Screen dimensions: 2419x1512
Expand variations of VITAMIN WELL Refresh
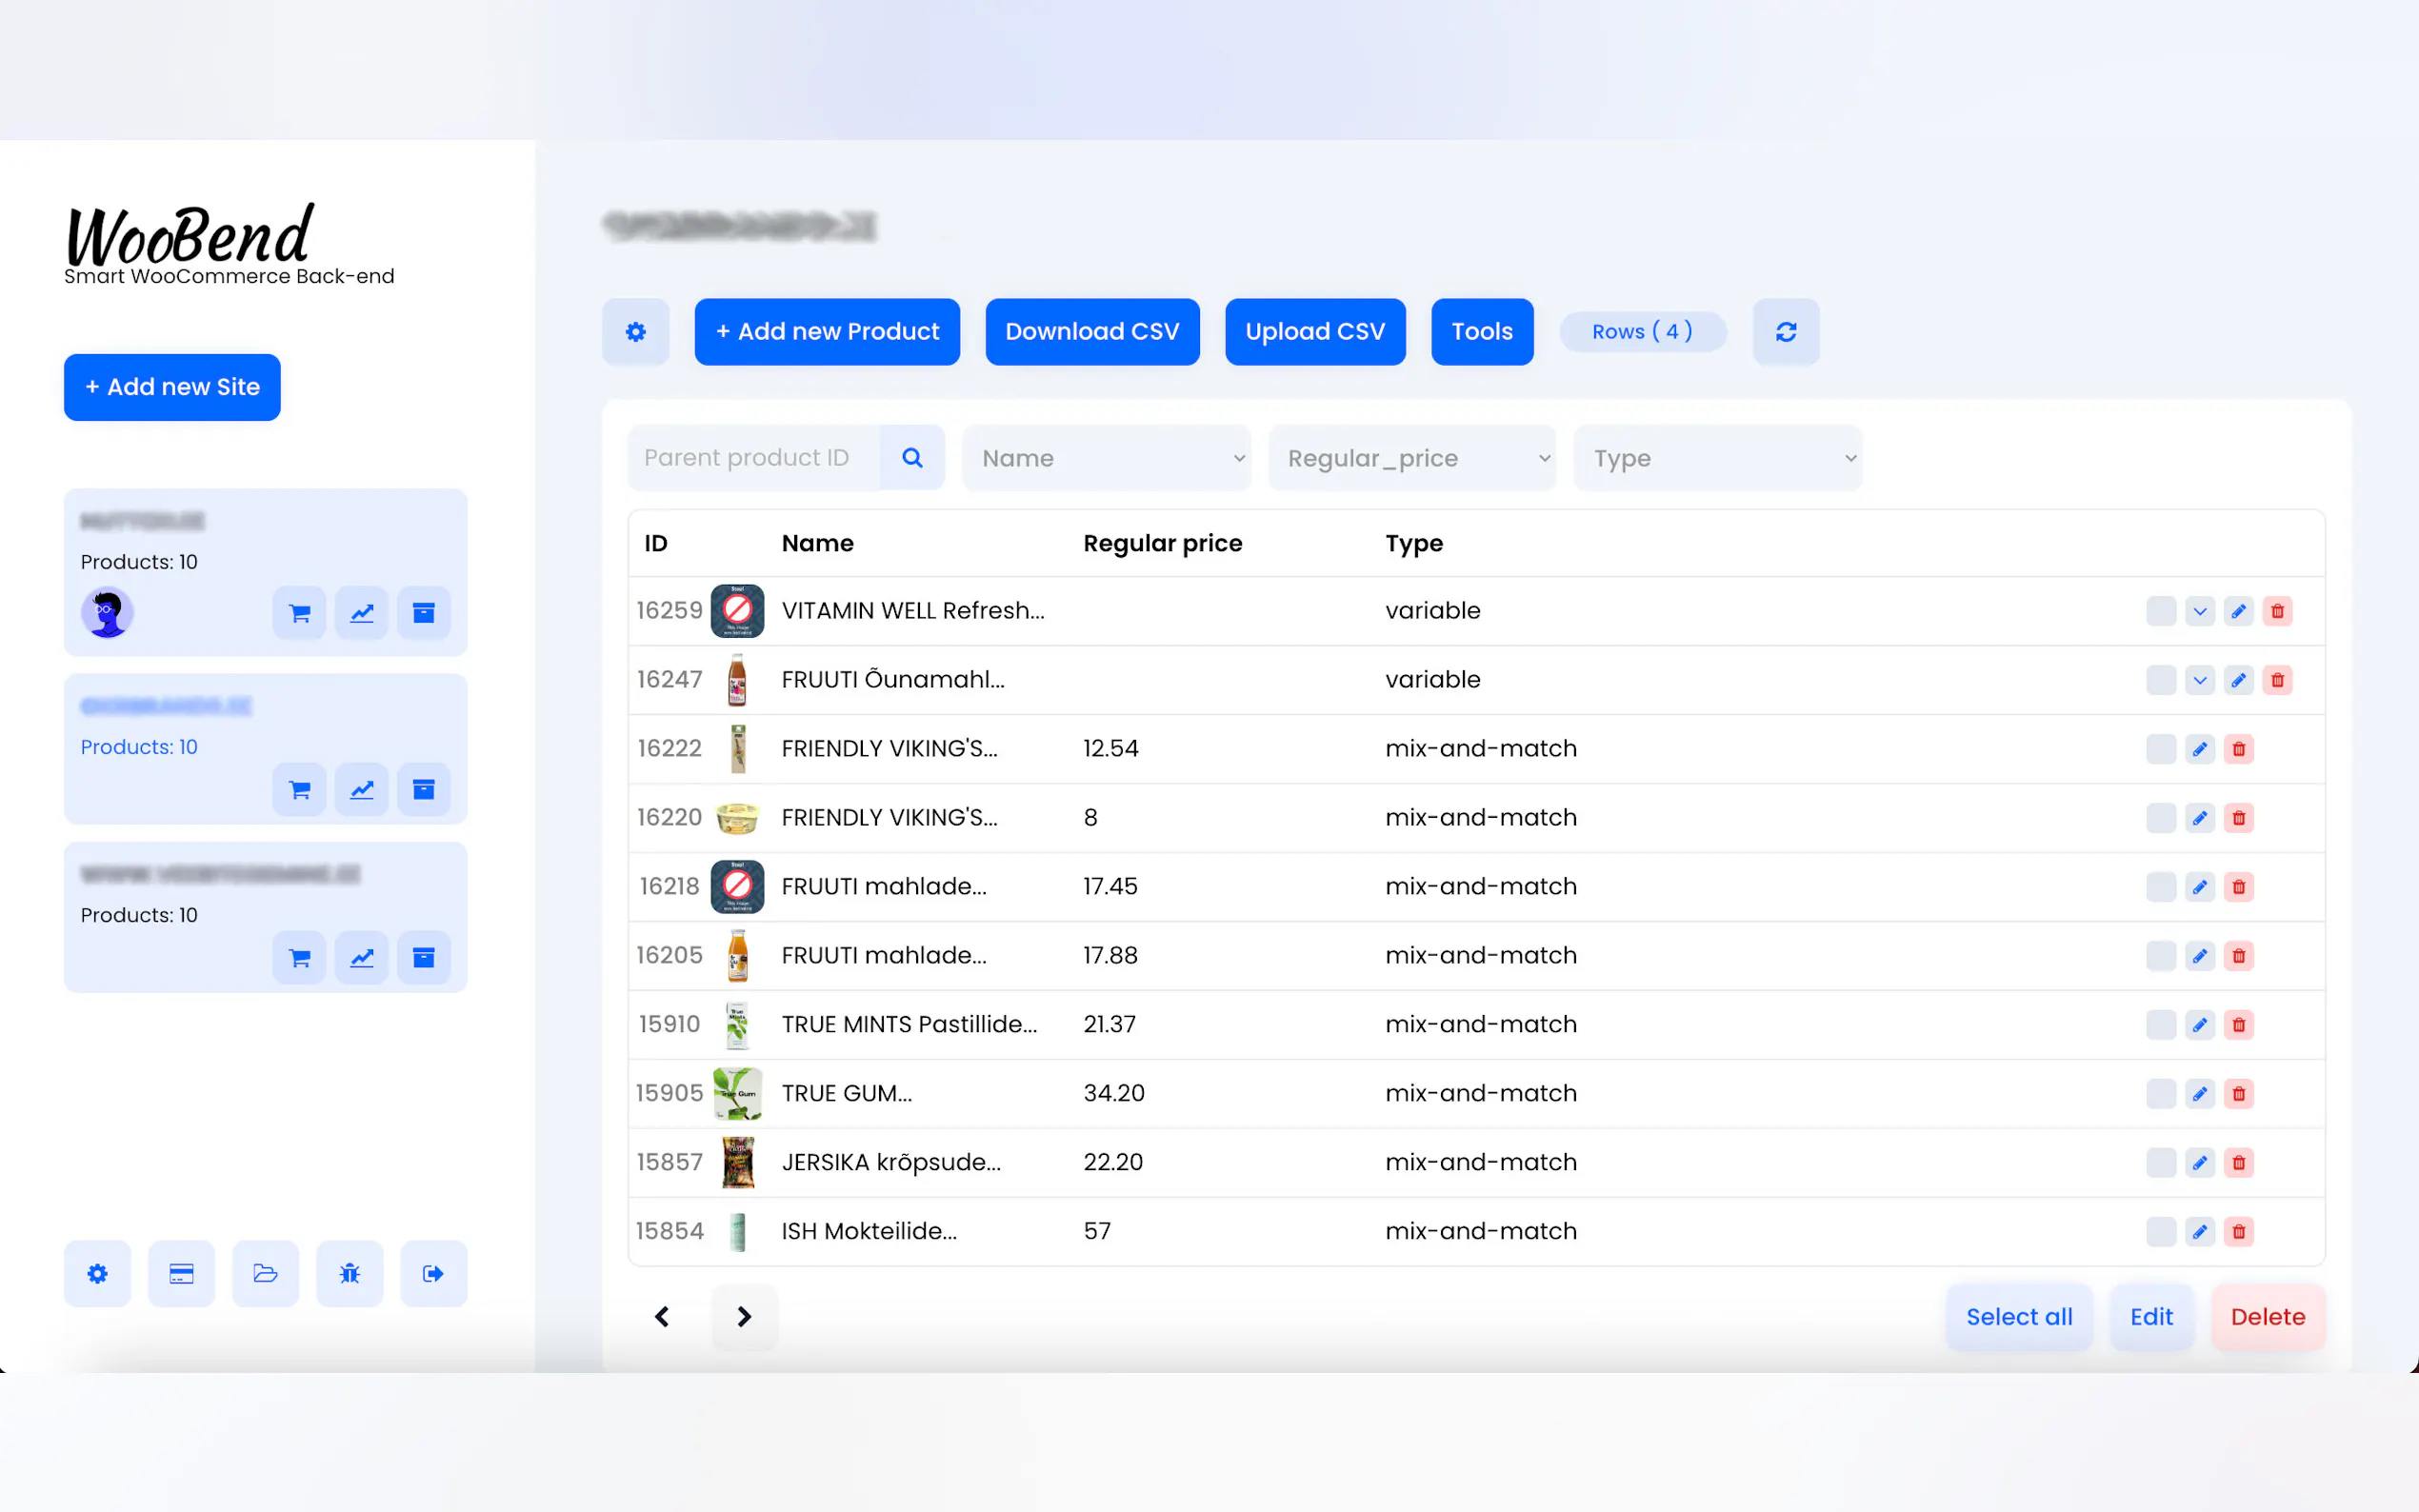coord(2199,611)
